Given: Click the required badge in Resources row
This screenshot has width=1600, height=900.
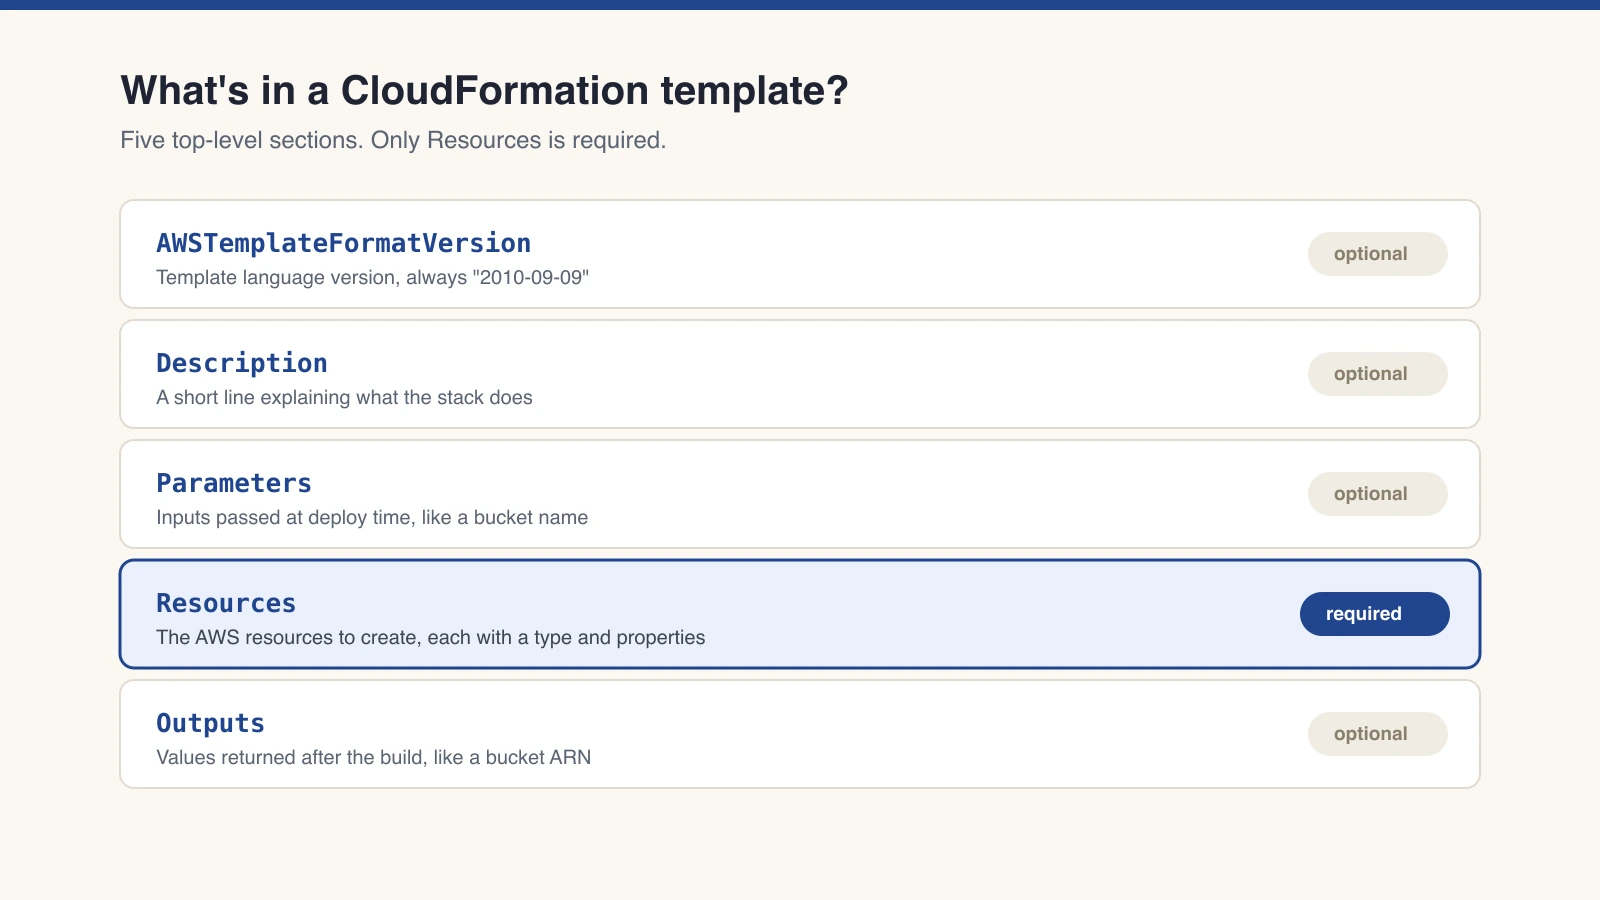Looking at the screenshot, I should pos(1374,614).
